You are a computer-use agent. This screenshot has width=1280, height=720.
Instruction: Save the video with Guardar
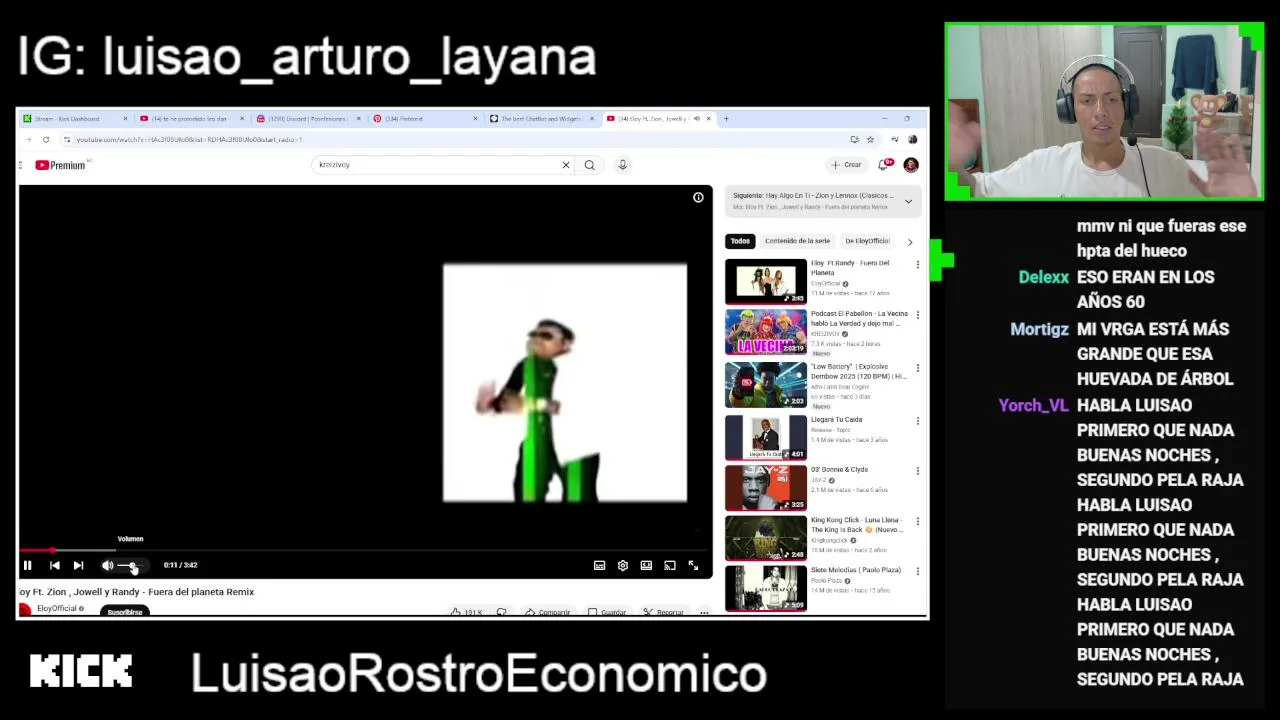pyautogui.click(x=607, y=612)
